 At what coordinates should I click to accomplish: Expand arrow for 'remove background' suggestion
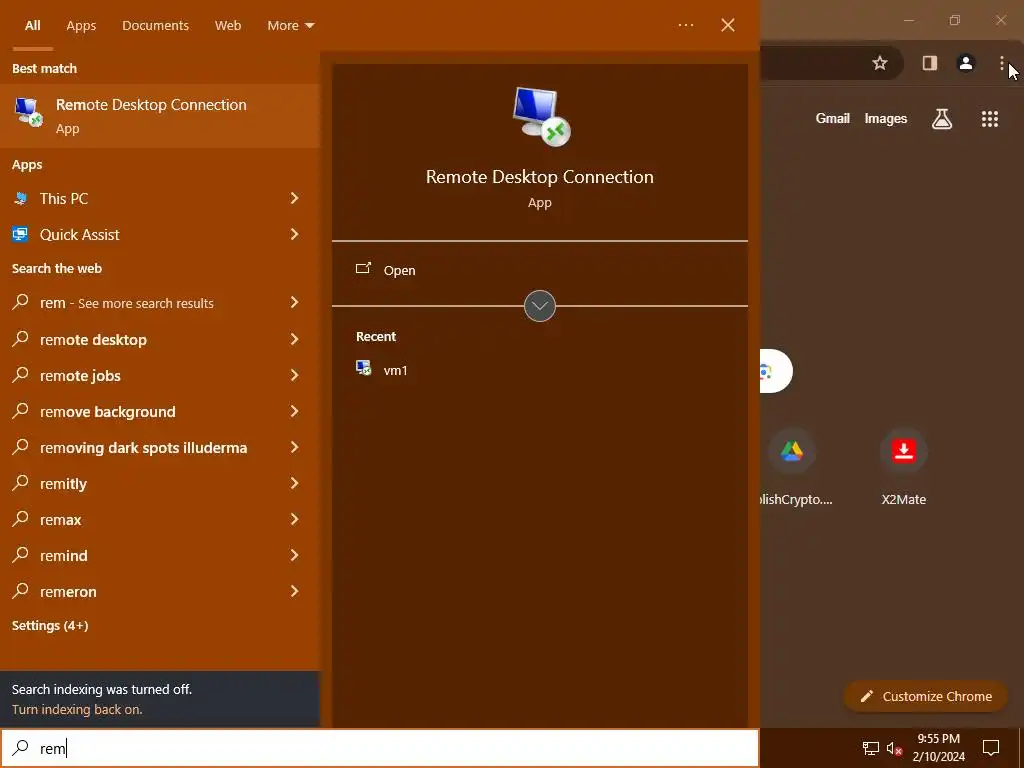click(x=295, y=411)
